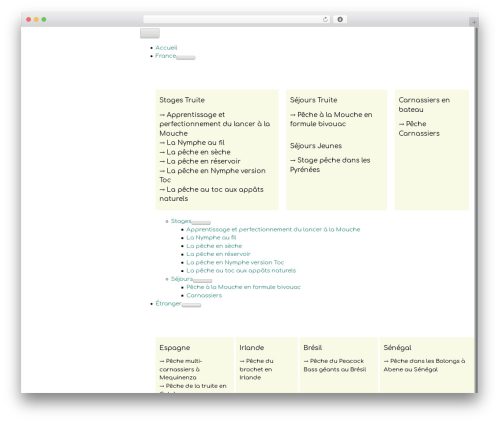Viewport: 500px width, 423px height.
Task: Click Apprentissage et perfectionnement entry in Stages Truite card
Action: pyautogui.click(x=215, y=124)
